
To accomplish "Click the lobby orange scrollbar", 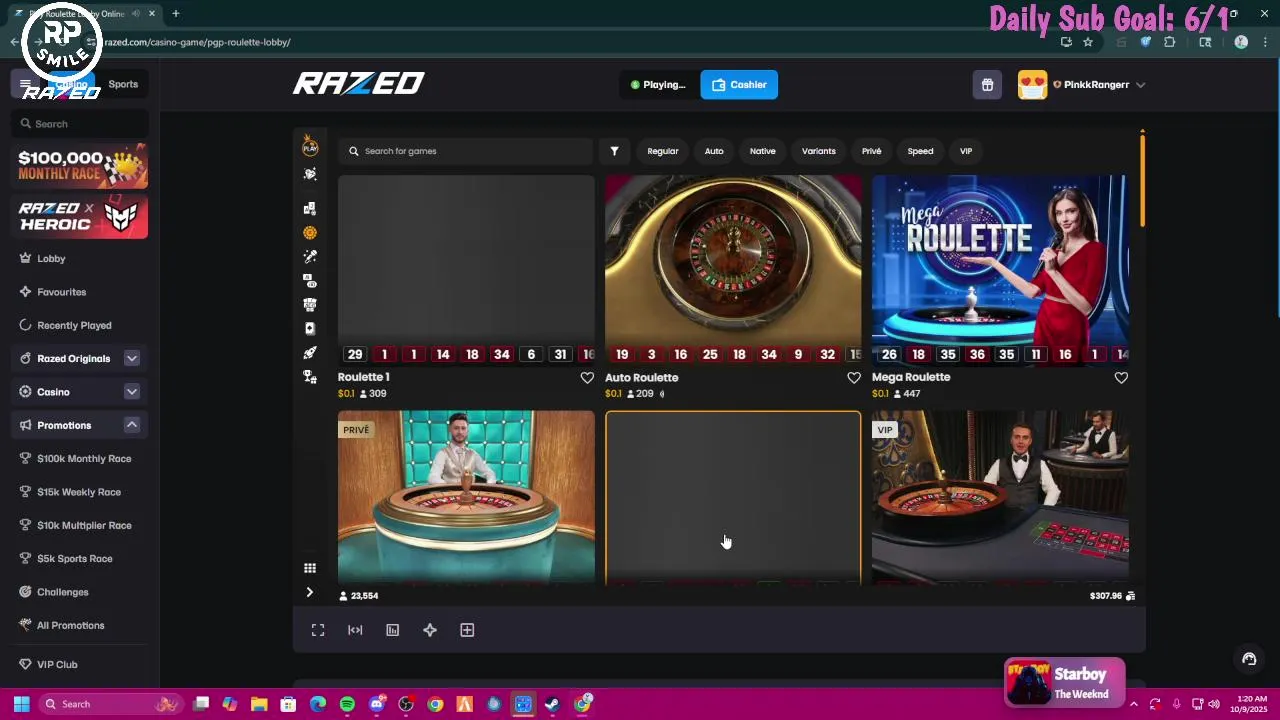I will tap(1142, 179).
